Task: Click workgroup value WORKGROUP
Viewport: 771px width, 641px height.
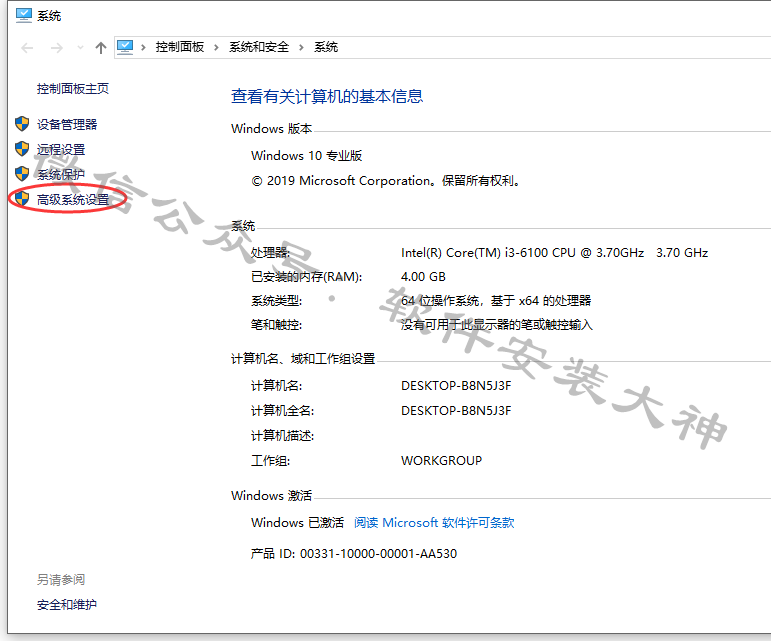Action: click(x=442, y=461)
